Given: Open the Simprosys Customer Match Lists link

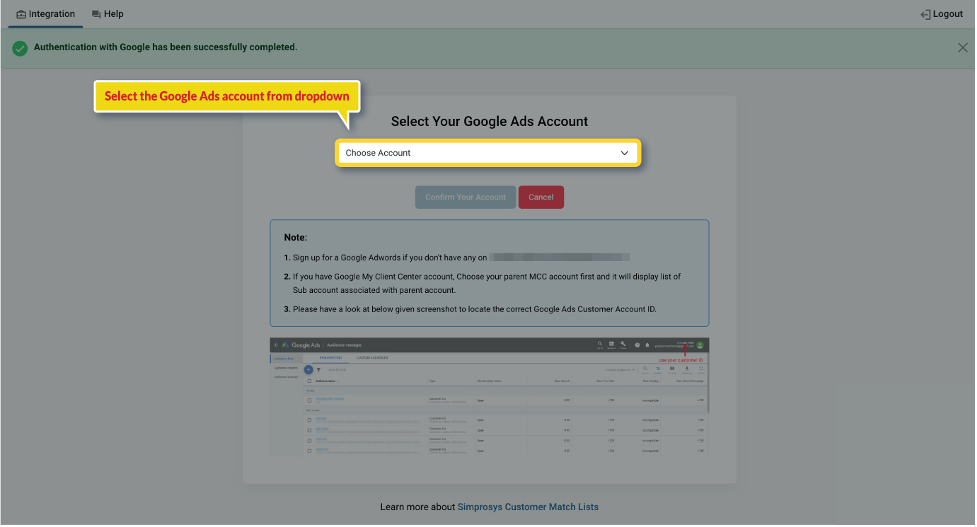Looking at the screenshot, I should coord(528,506).
